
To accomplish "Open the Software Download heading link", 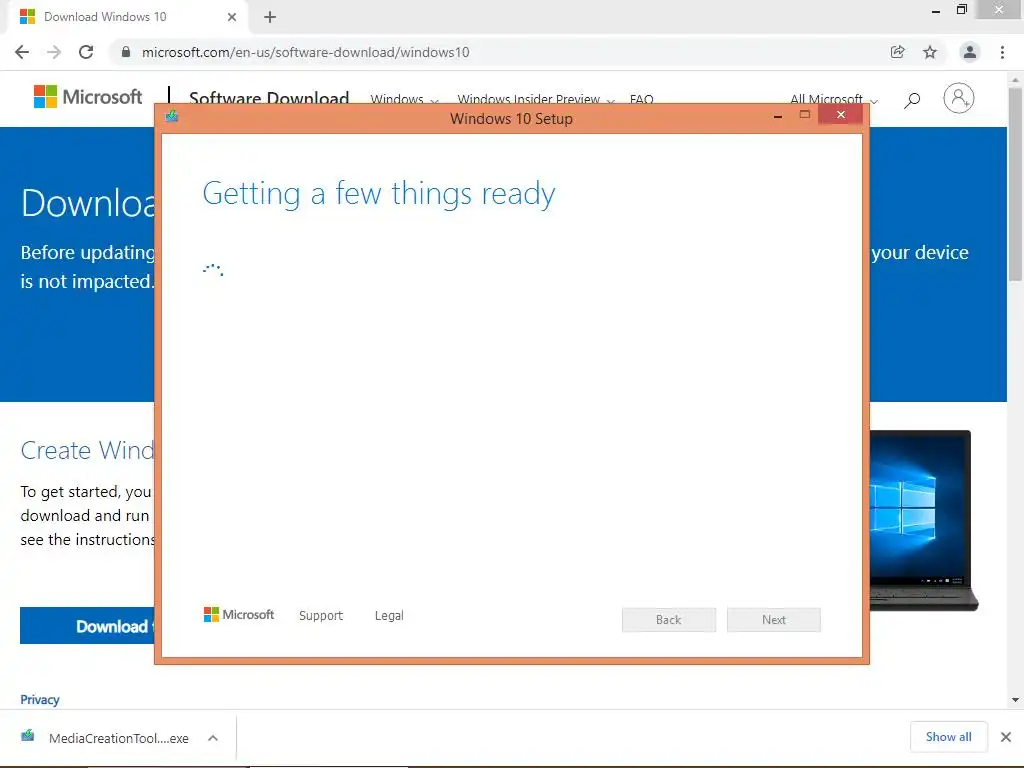I will point(268,98).
